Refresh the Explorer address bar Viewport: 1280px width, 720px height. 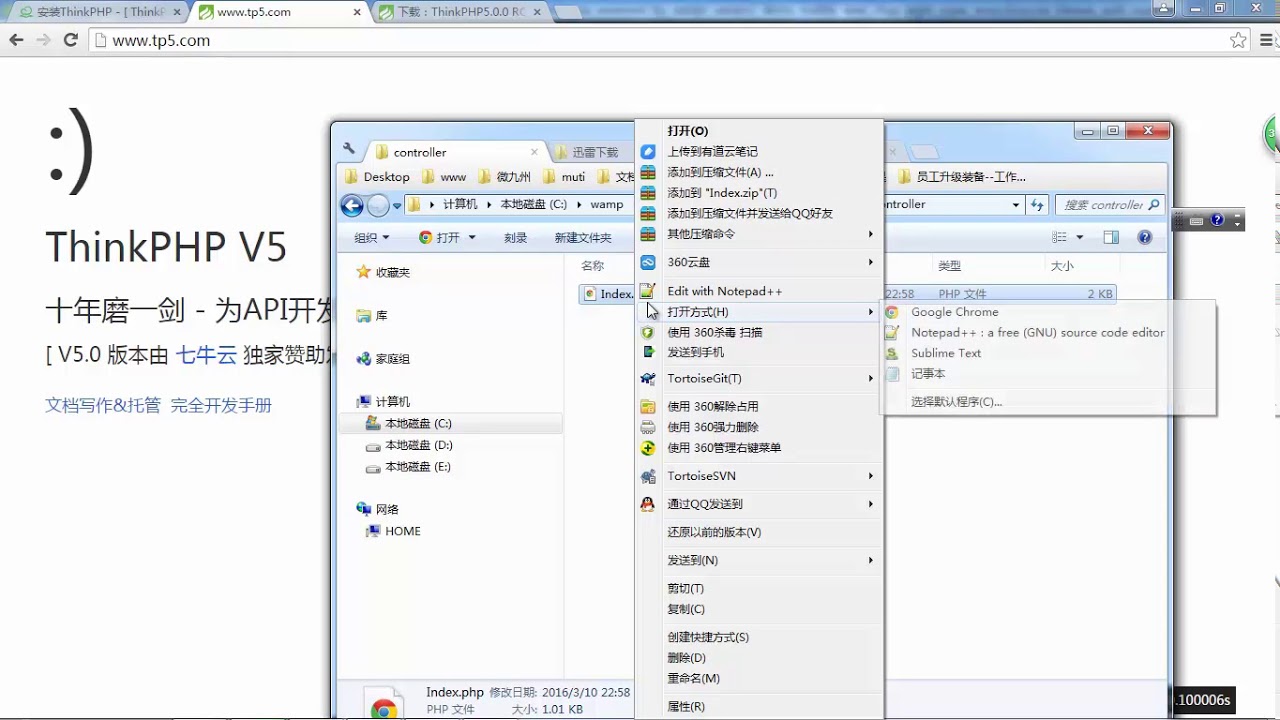(1037, 204)
